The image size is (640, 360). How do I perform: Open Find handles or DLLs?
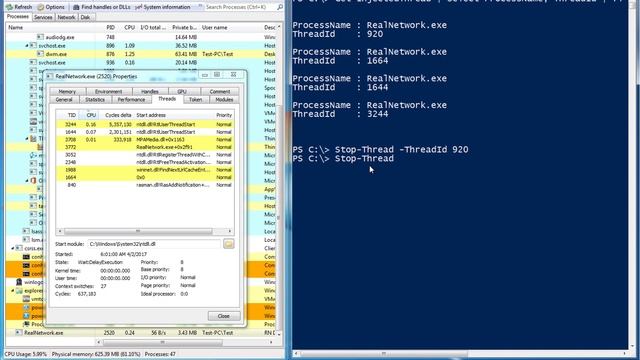pos(102,7)
